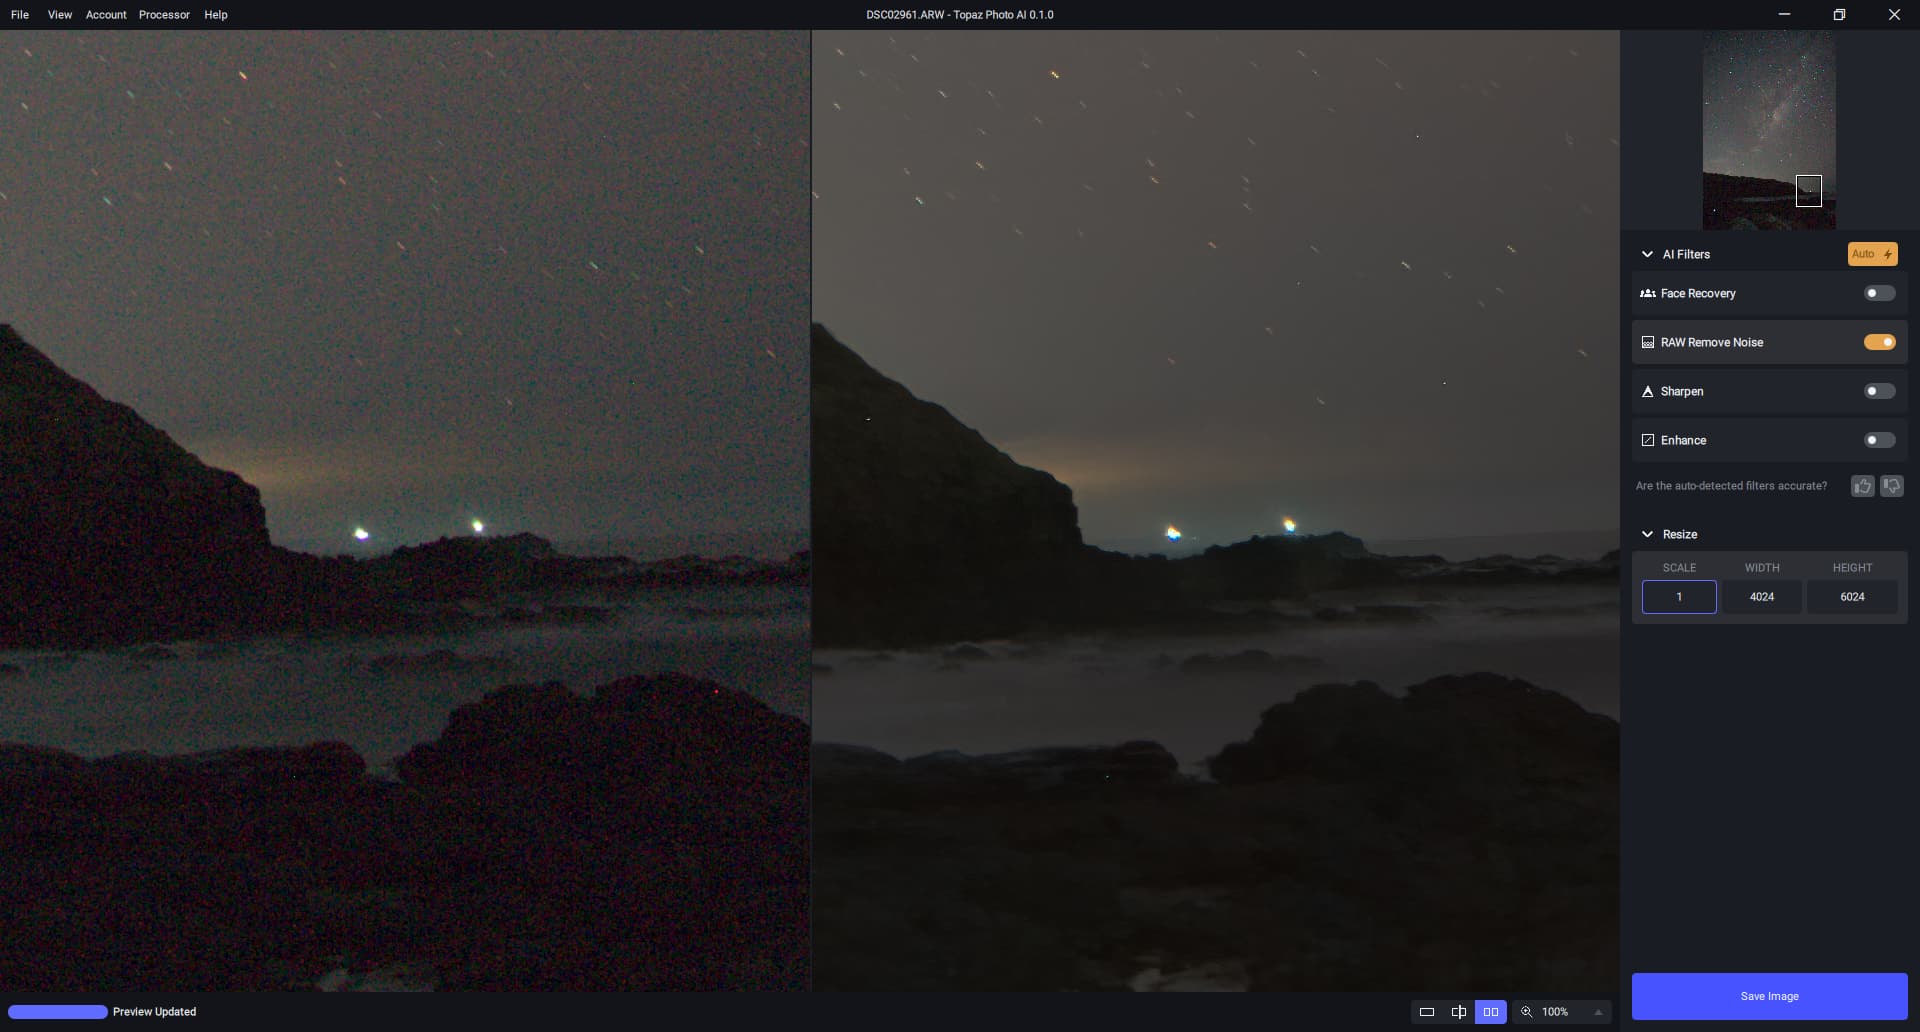Click the zoom magnifier icon
The image size is (1920, 1032).
tap(1527, 1012)
